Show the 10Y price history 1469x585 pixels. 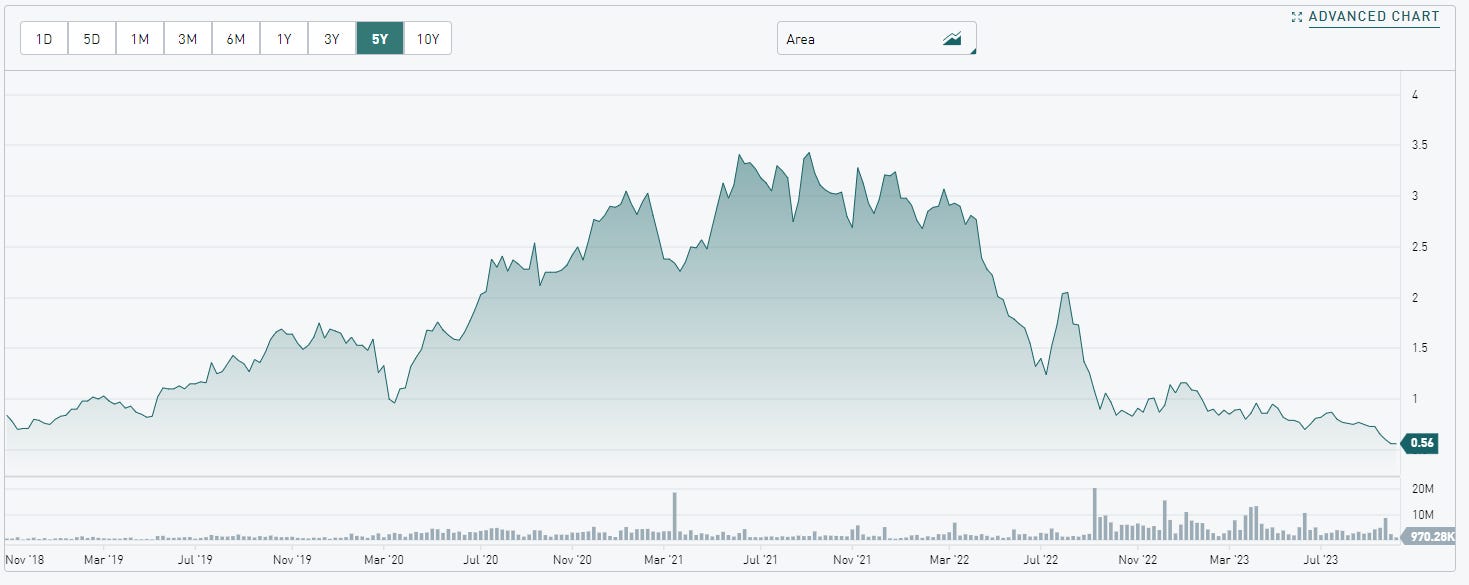tap(428, 39)
